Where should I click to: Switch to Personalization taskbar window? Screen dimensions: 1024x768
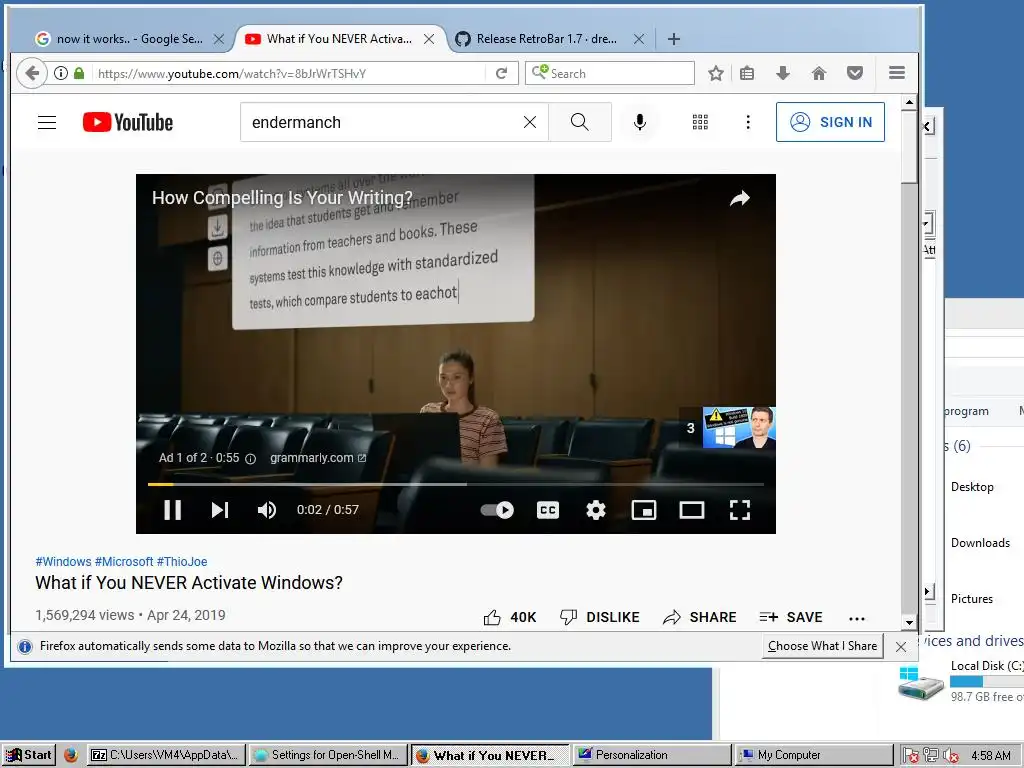tap(652, 755)
